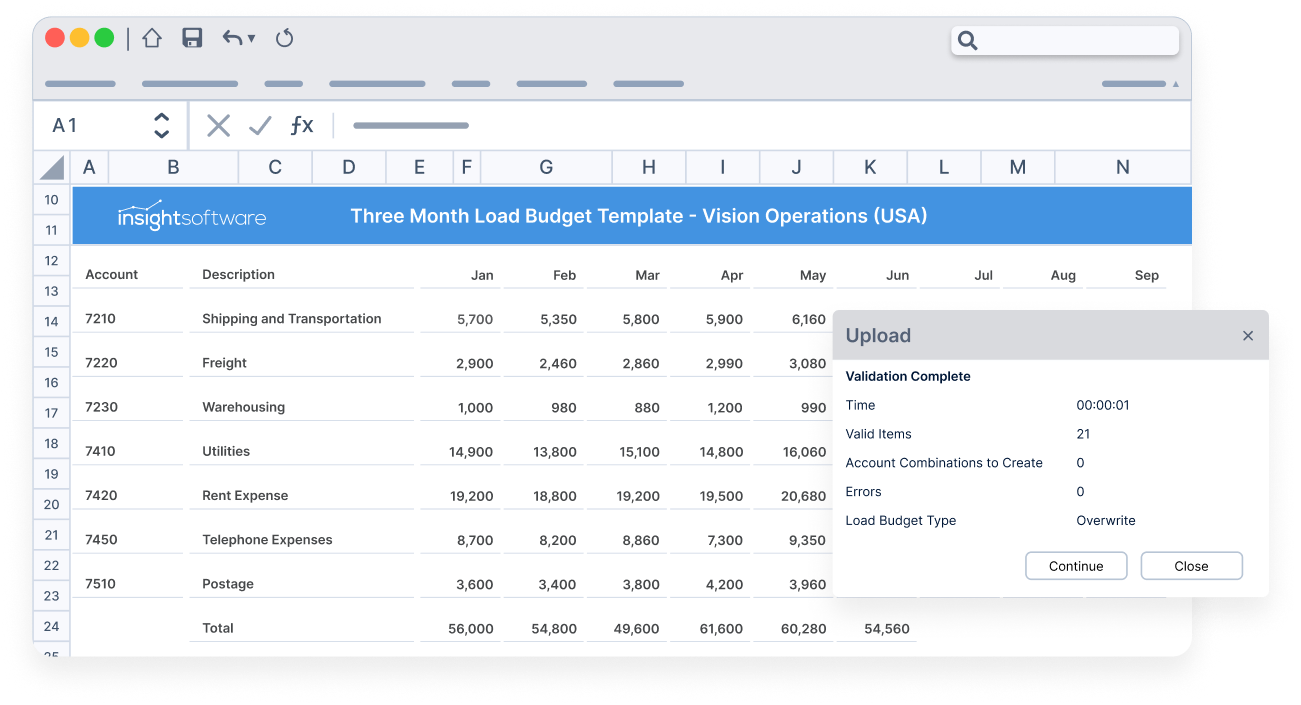Image resolution: width=1301 pixels, height=705 pixels.
Task: Click the Home icon in title bar
Action: point(152,38)
